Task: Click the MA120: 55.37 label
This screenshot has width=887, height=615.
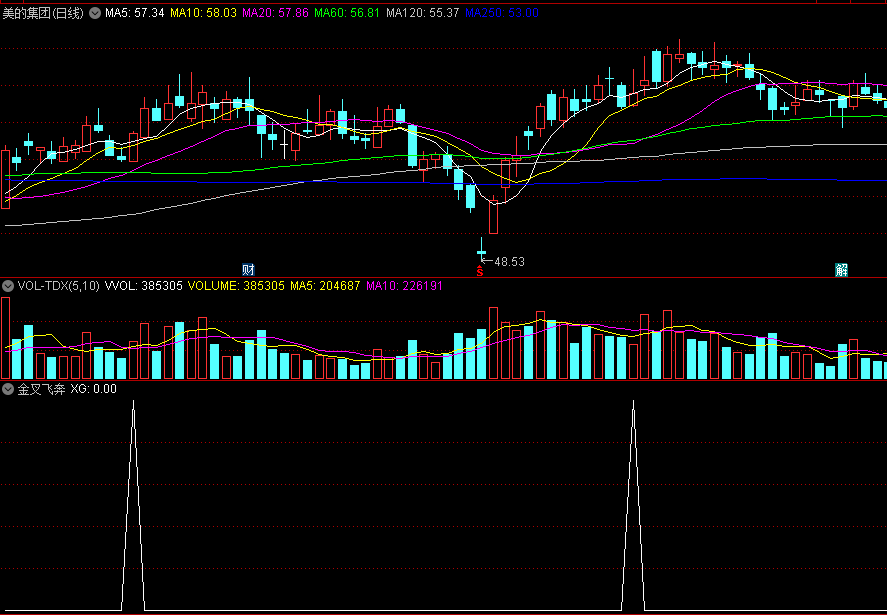Action: tap(422, 13)
